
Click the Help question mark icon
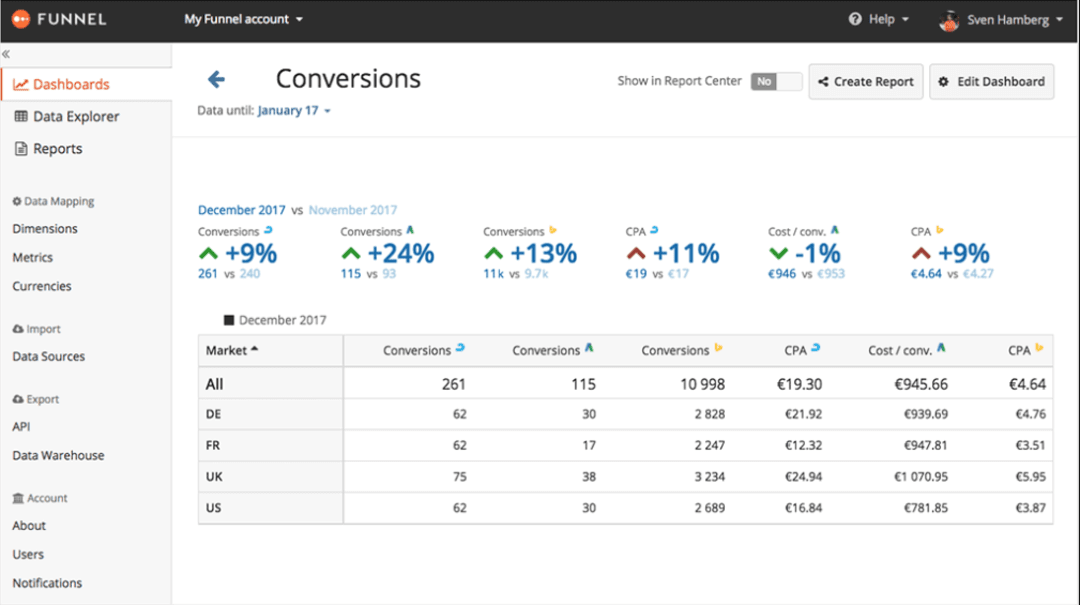[x=855, y=19]
